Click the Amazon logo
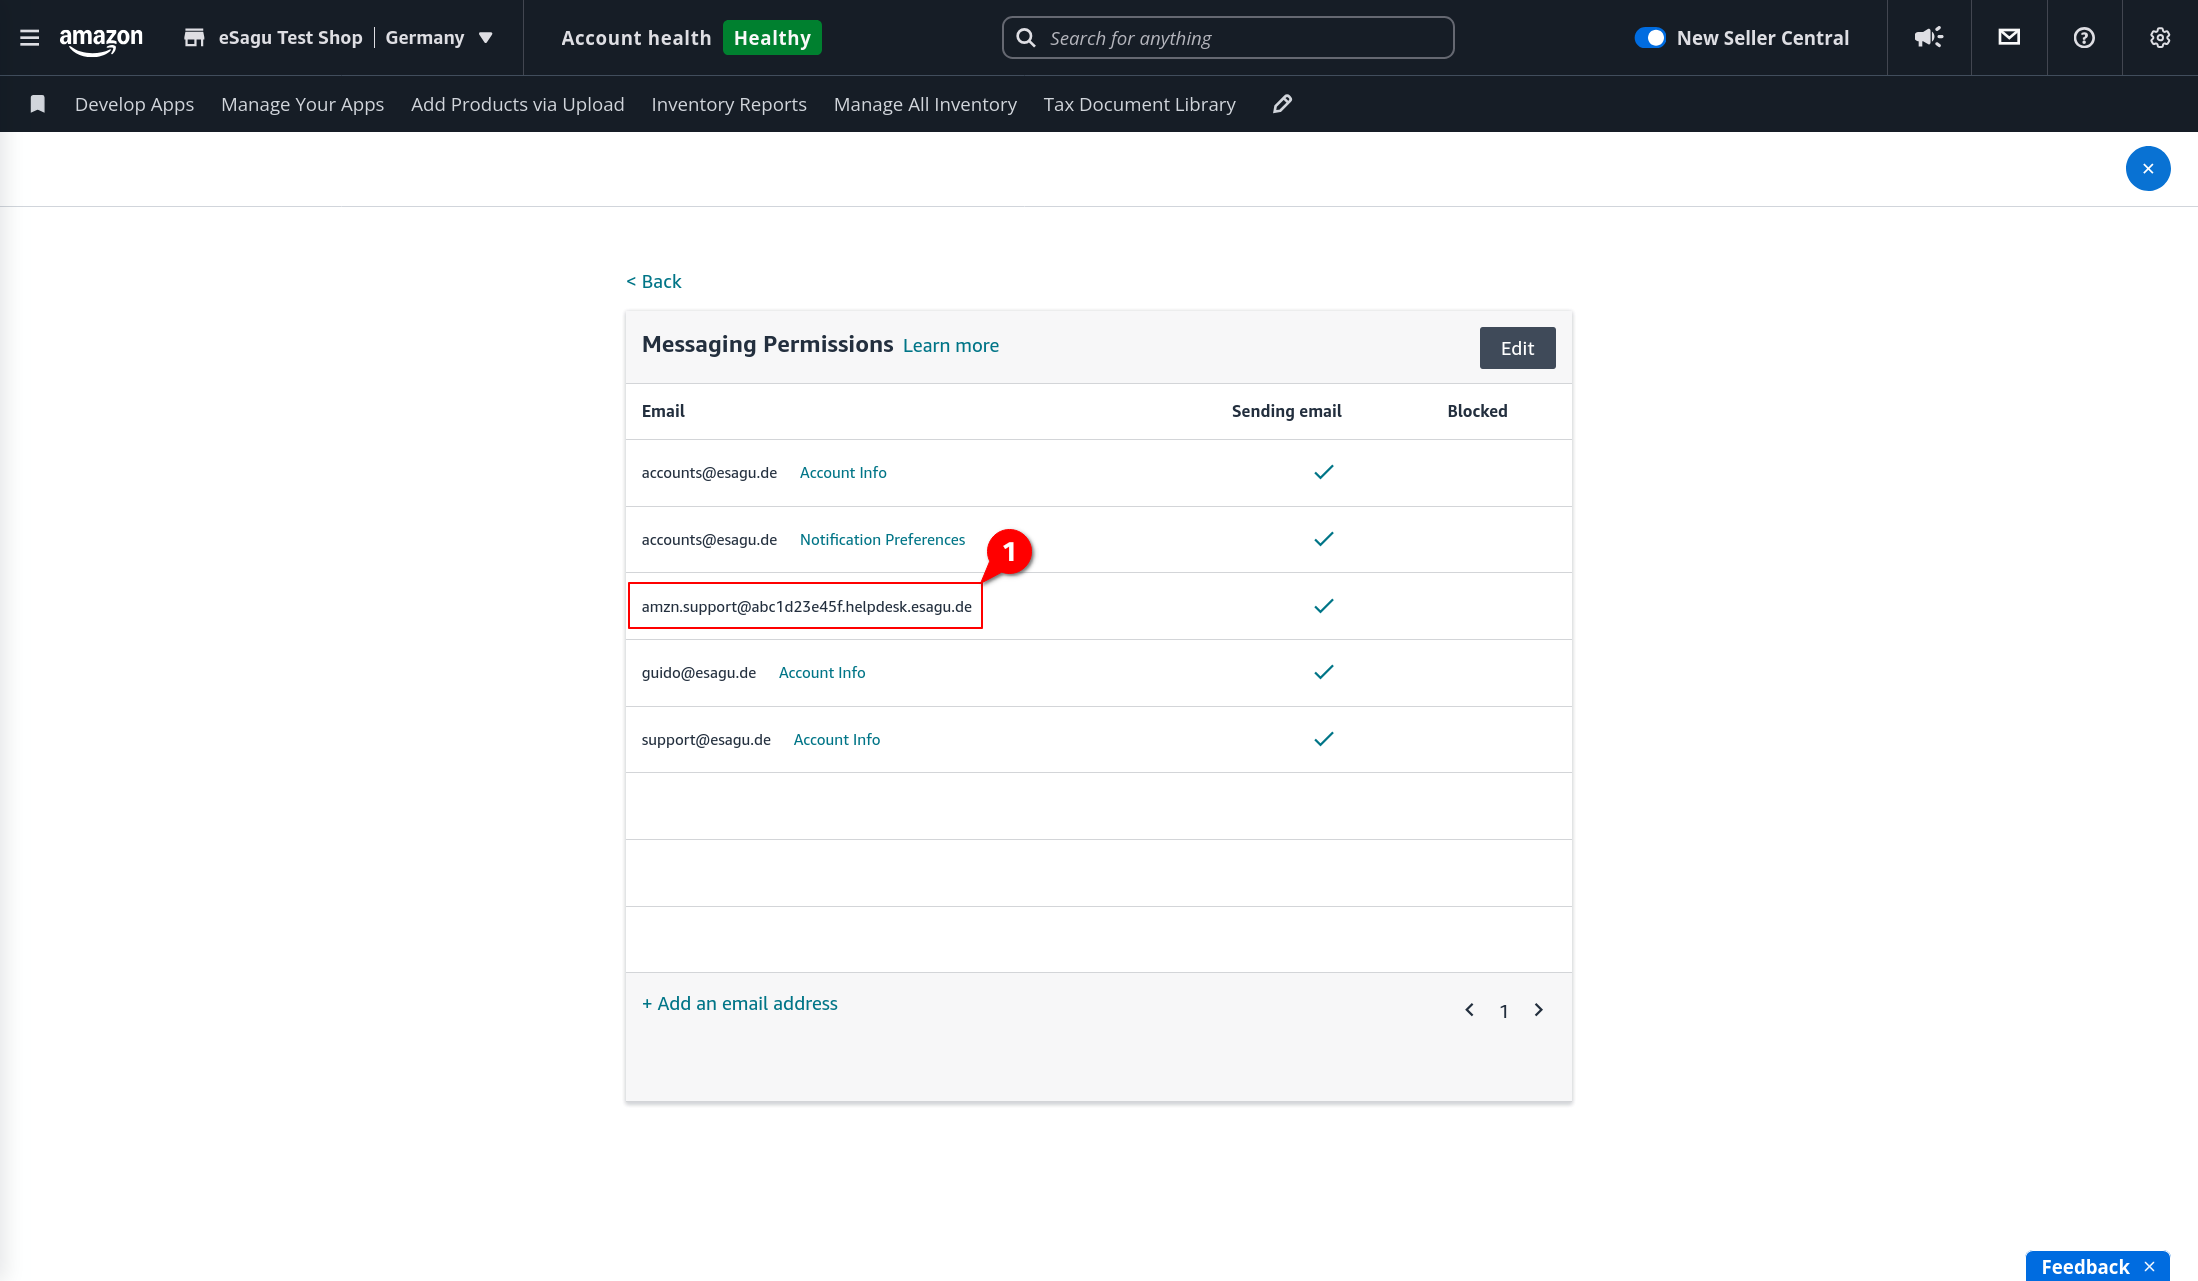This screenshot has height=1281, width=2198. coord(101,40)
